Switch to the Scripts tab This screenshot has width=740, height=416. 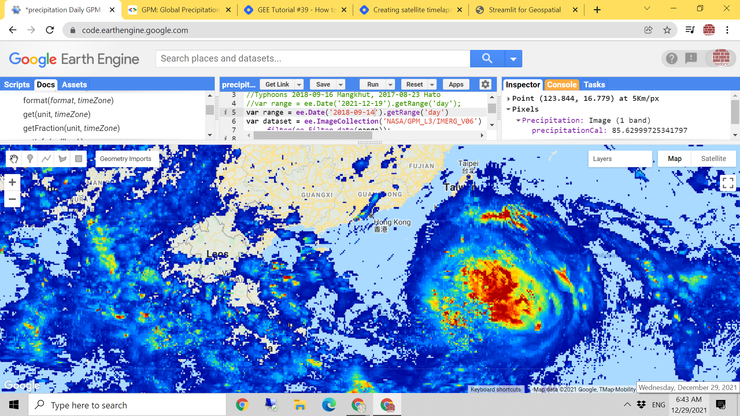17,85
